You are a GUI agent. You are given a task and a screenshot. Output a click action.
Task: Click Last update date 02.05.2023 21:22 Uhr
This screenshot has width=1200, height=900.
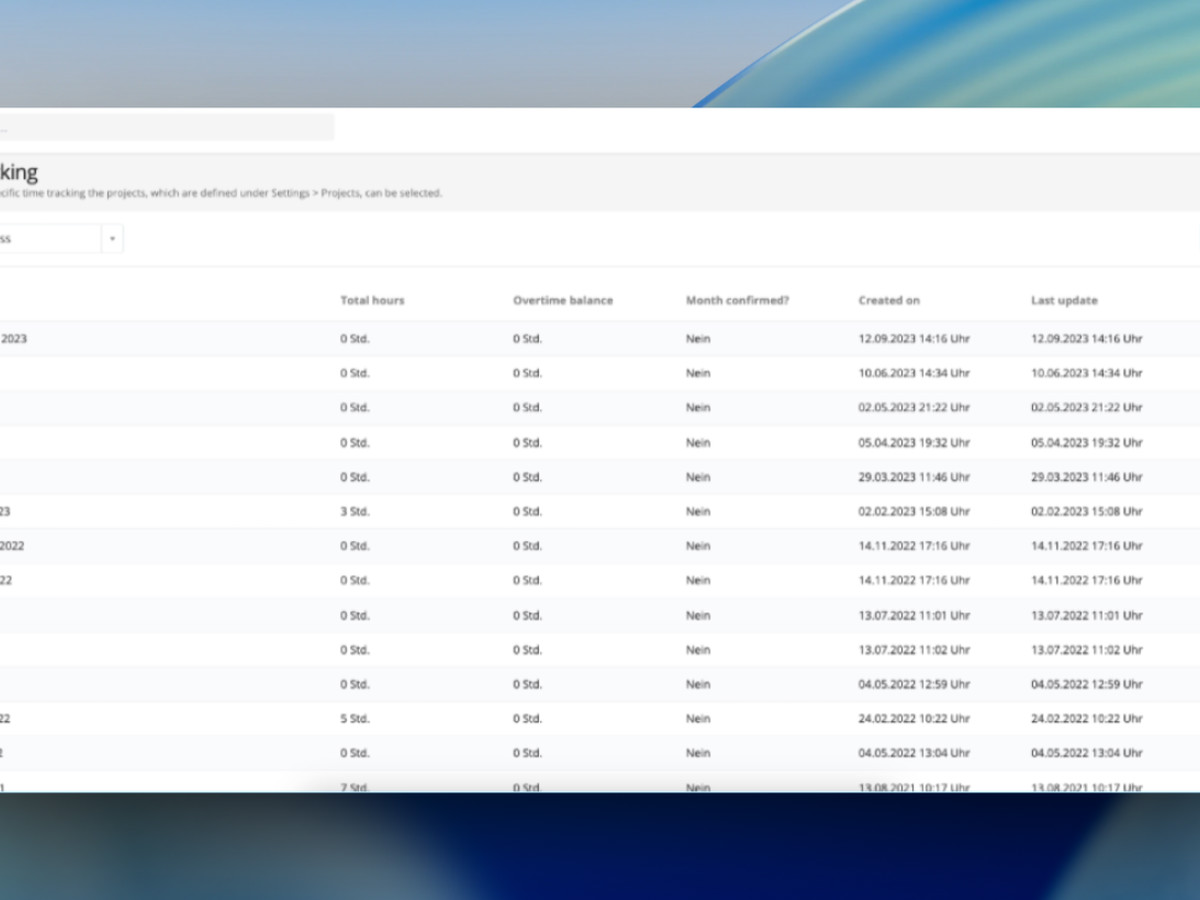(1087, 407)
